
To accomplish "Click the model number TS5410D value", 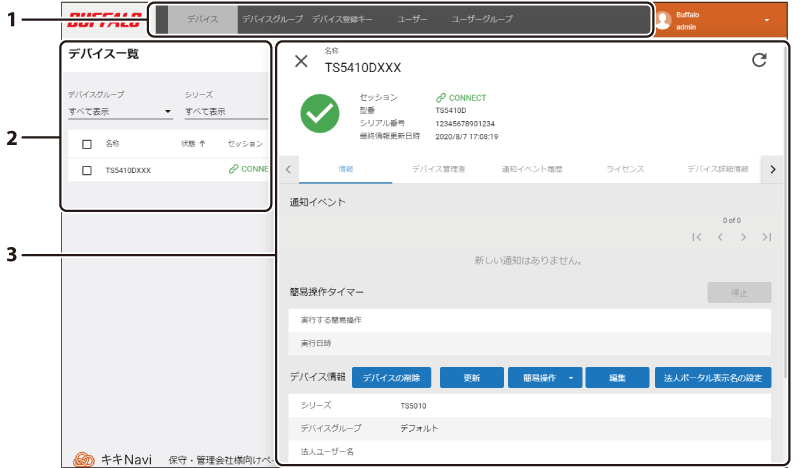I will (451, 110).
